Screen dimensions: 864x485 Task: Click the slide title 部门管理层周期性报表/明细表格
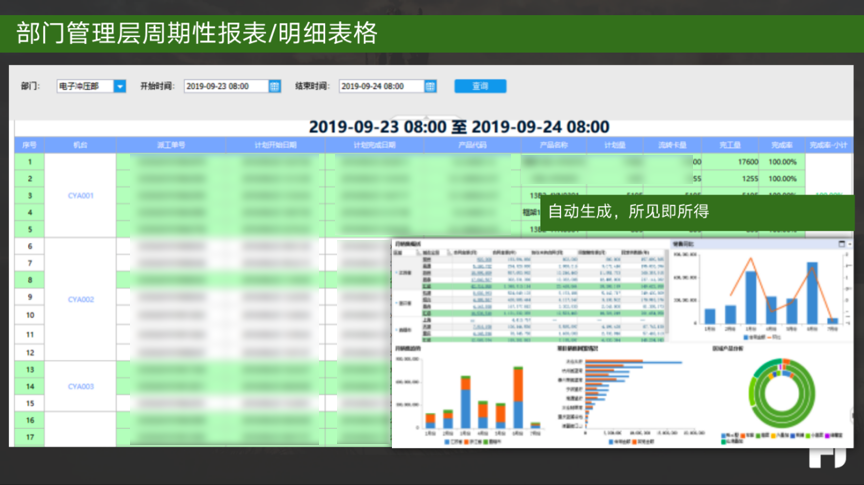pyautogui.click(x=197, y=33)
